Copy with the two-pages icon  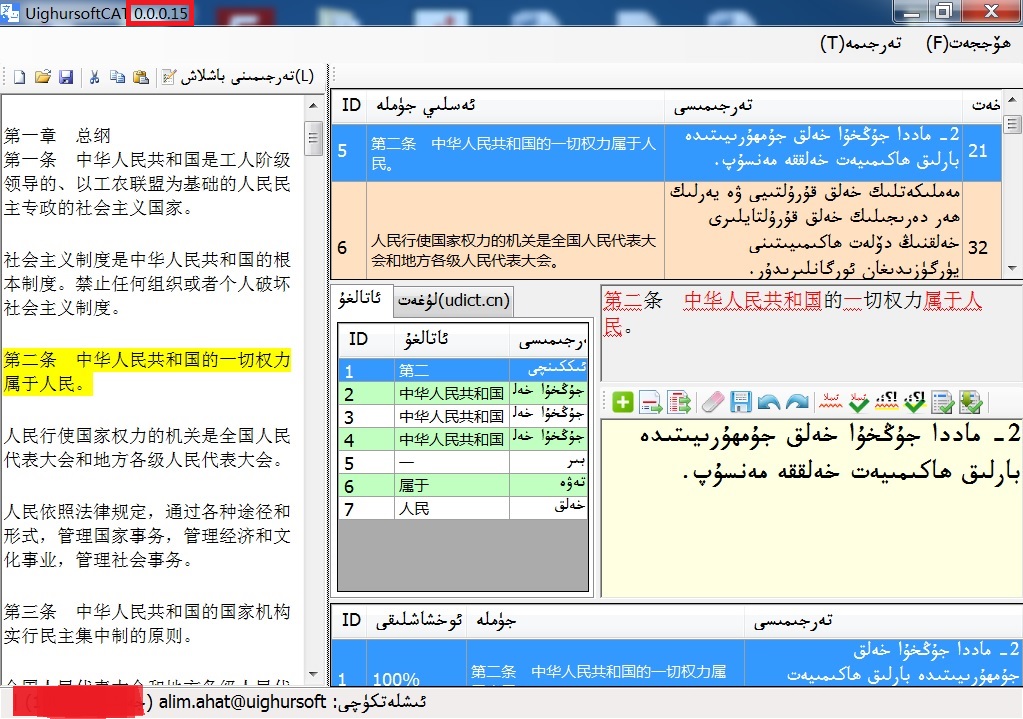pyautogui.click(x=117, y=77)
